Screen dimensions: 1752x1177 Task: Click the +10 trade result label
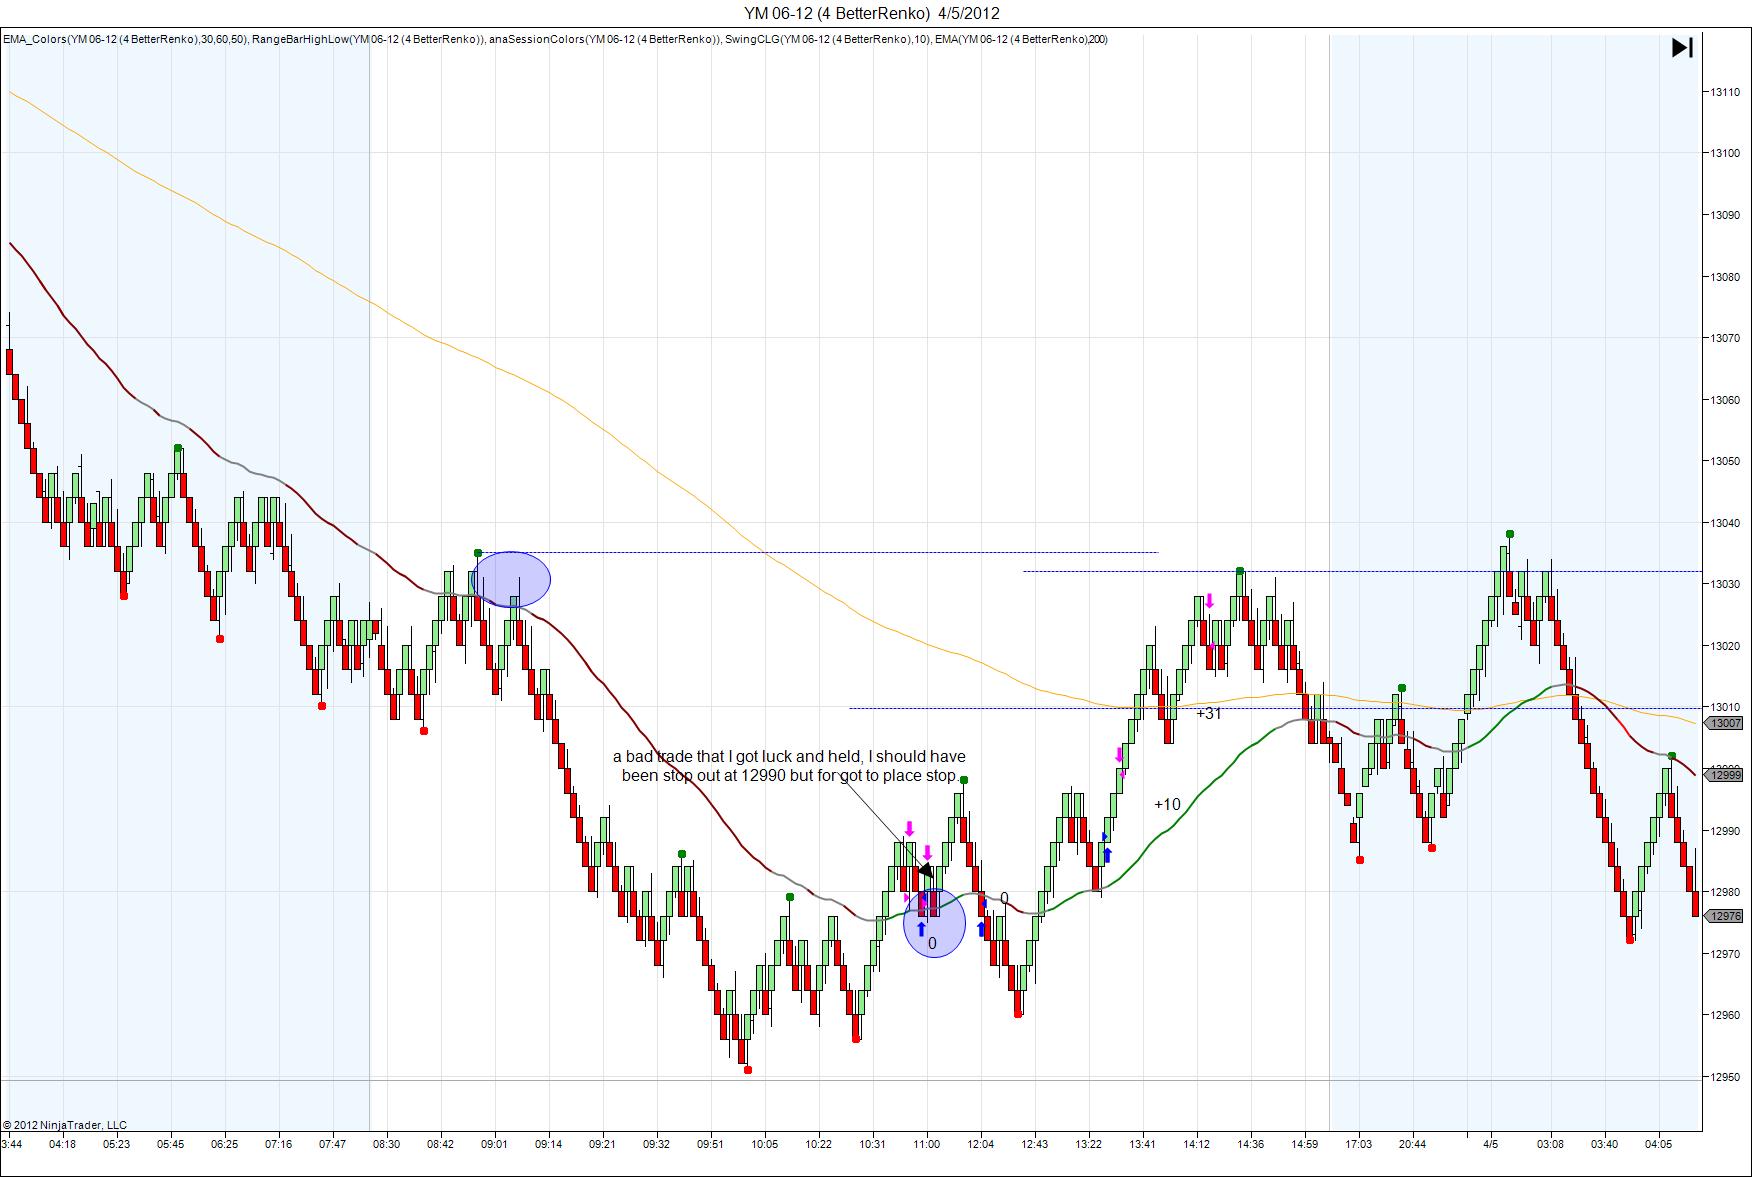point(1167,804)
